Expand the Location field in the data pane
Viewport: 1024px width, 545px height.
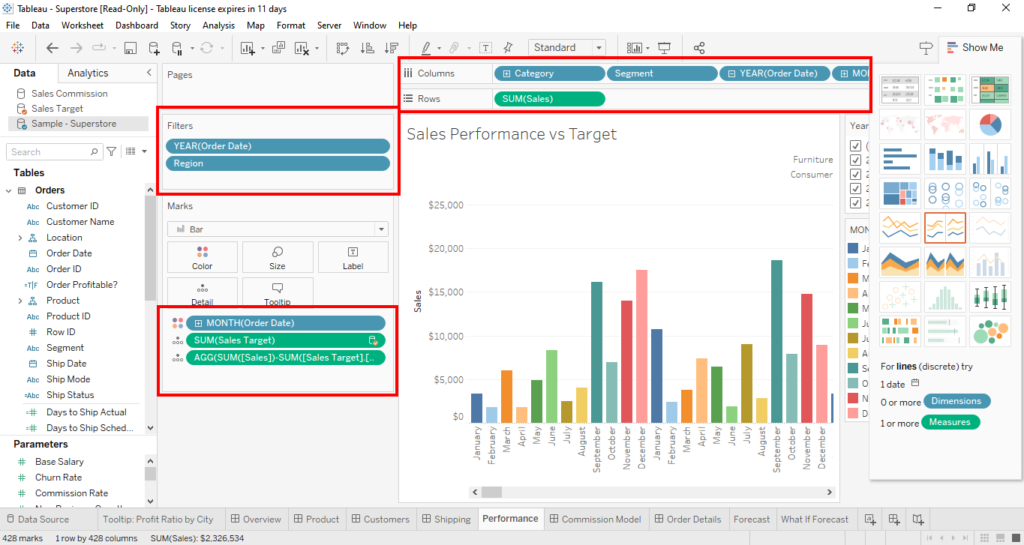coord(20,238)
